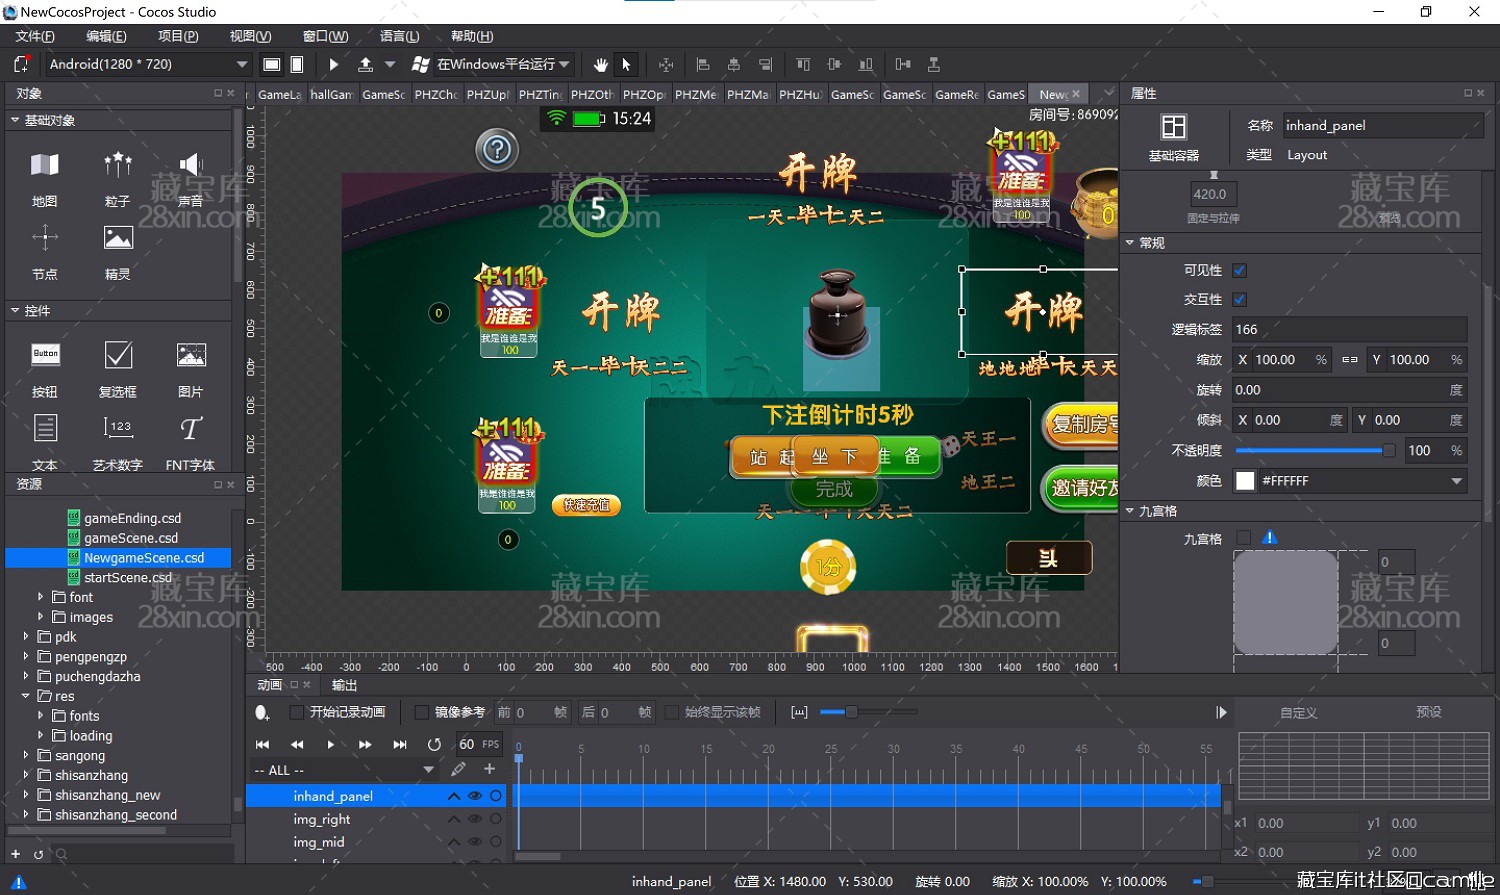Select the 图片 image widget
This screenshot has width=1500, height=895.
(191, 368)
